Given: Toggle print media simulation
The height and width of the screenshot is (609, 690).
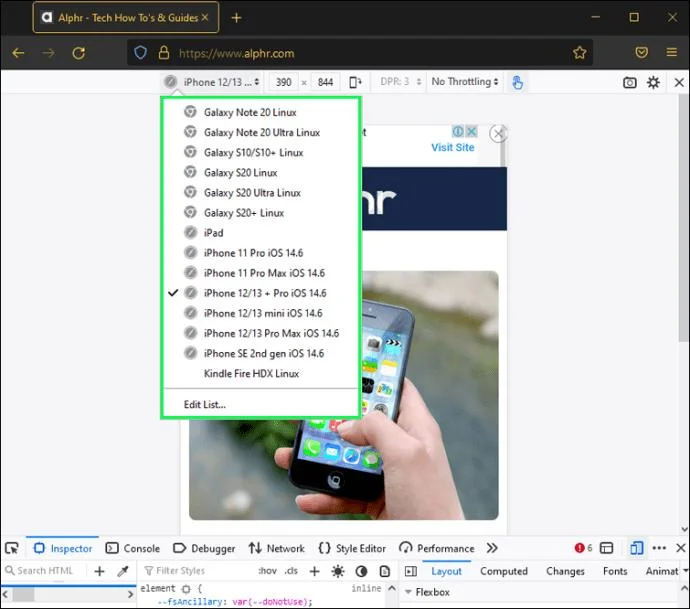Looking at the screenshot, I should pyautogui.click(x=385, y=571).
